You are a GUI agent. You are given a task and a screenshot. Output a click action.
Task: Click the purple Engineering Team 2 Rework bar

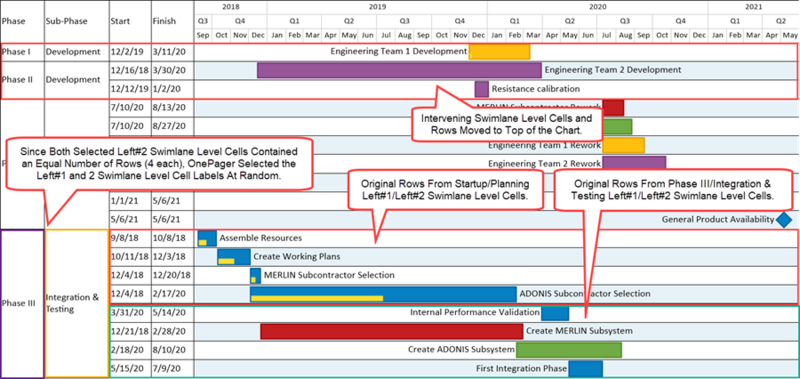pyautogui.click(x=634, y=163)
